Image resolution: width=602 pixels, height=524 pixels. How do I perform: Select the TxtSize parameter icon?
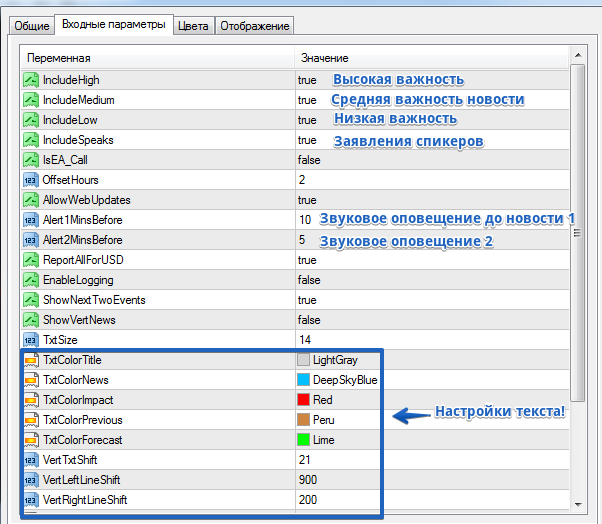coord(31,340)
